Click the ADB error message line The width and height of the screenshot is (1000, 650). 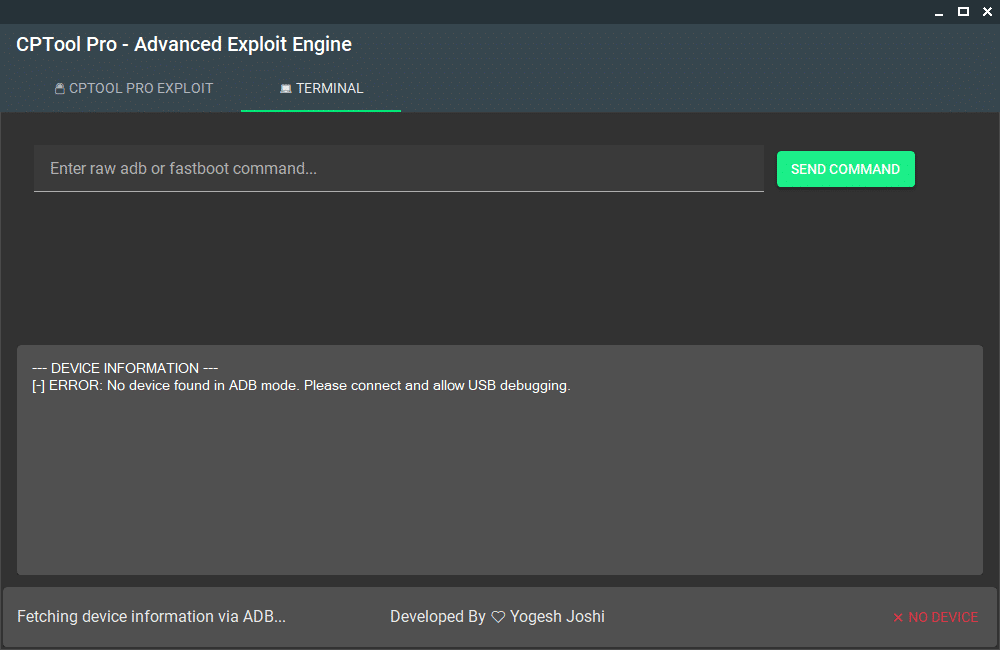[299, 385]
